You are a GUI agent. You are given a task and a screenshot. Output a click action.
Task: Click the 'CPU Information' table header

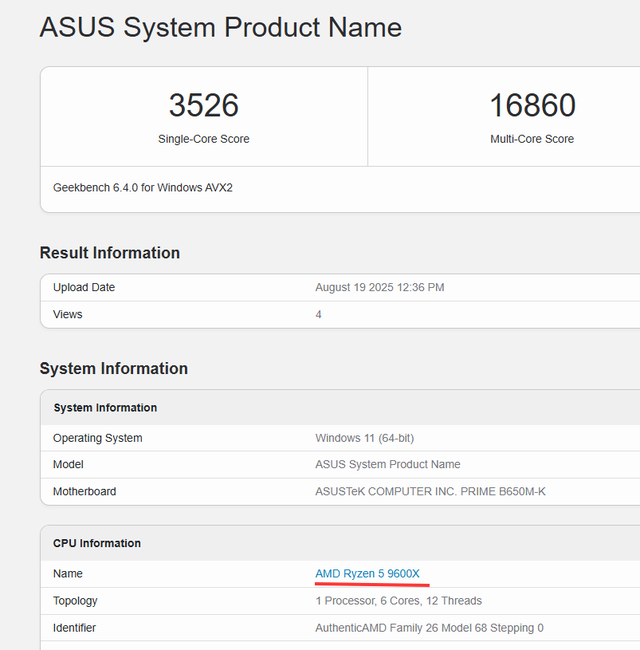click(97, 543)
